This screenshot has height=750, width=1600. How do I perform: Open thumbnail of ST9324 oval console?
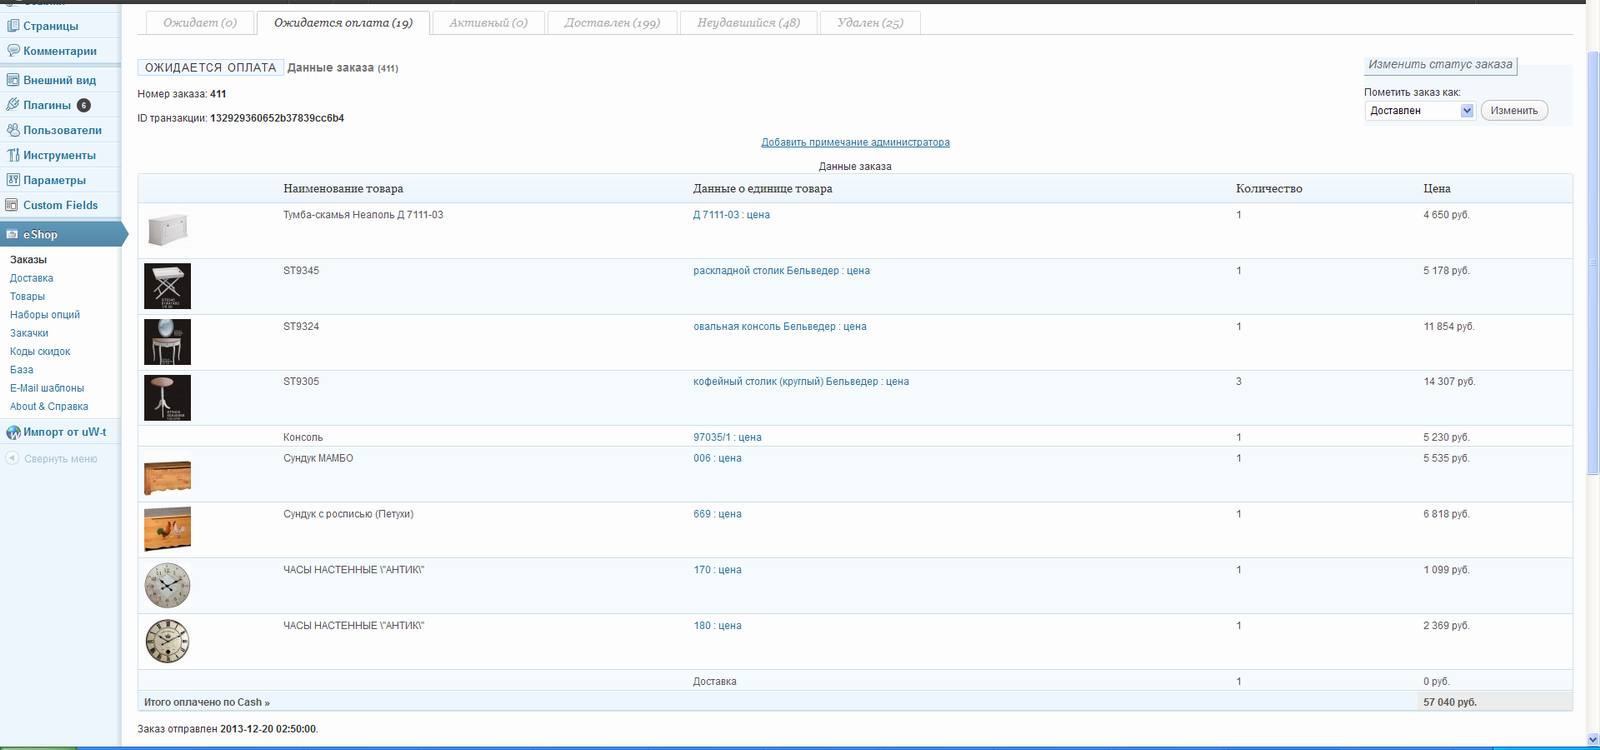pos(167,342)
